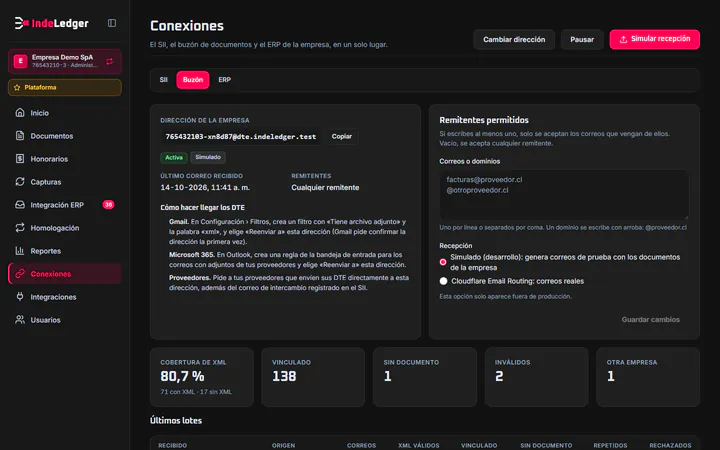Click the XML VÁLIDOS column header
Screen dimensions: 720x450
418,445
